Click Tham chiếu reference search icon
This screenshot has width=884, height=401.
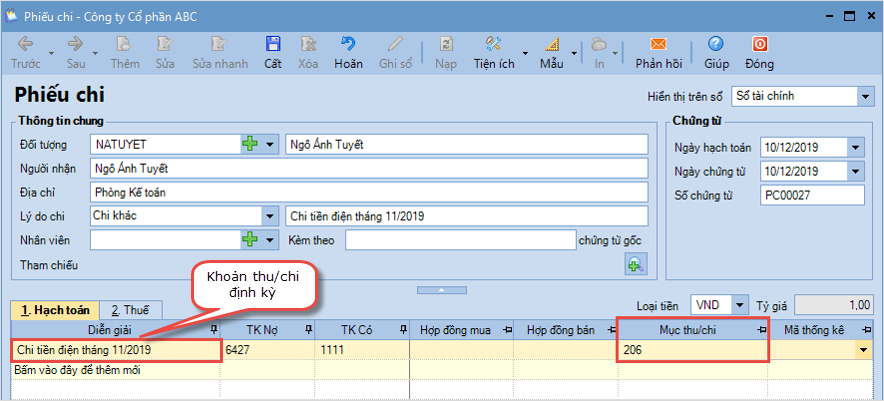click(635, 264)
